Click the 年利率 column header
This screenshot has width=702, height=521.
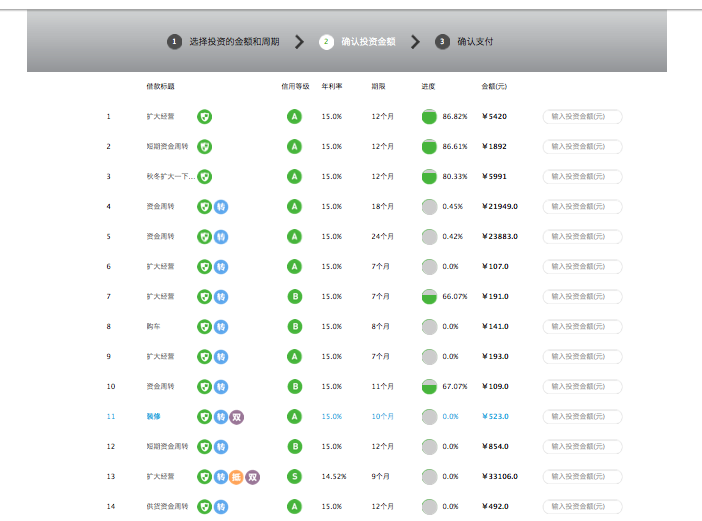(x=331, y=87)
